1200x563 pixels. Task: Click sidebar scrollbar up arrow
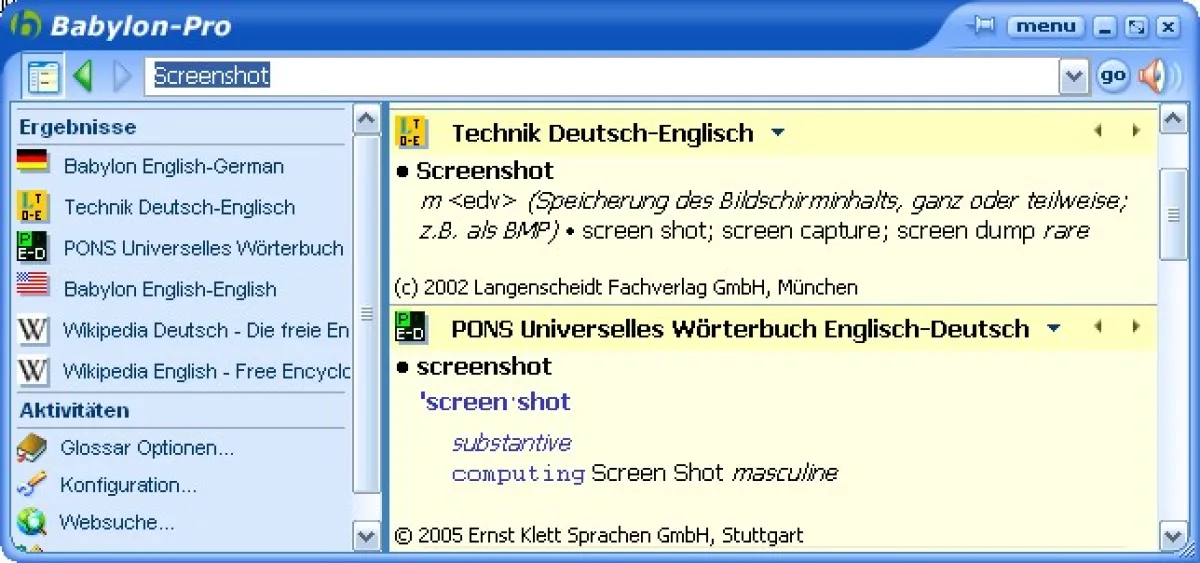[367, 120]
